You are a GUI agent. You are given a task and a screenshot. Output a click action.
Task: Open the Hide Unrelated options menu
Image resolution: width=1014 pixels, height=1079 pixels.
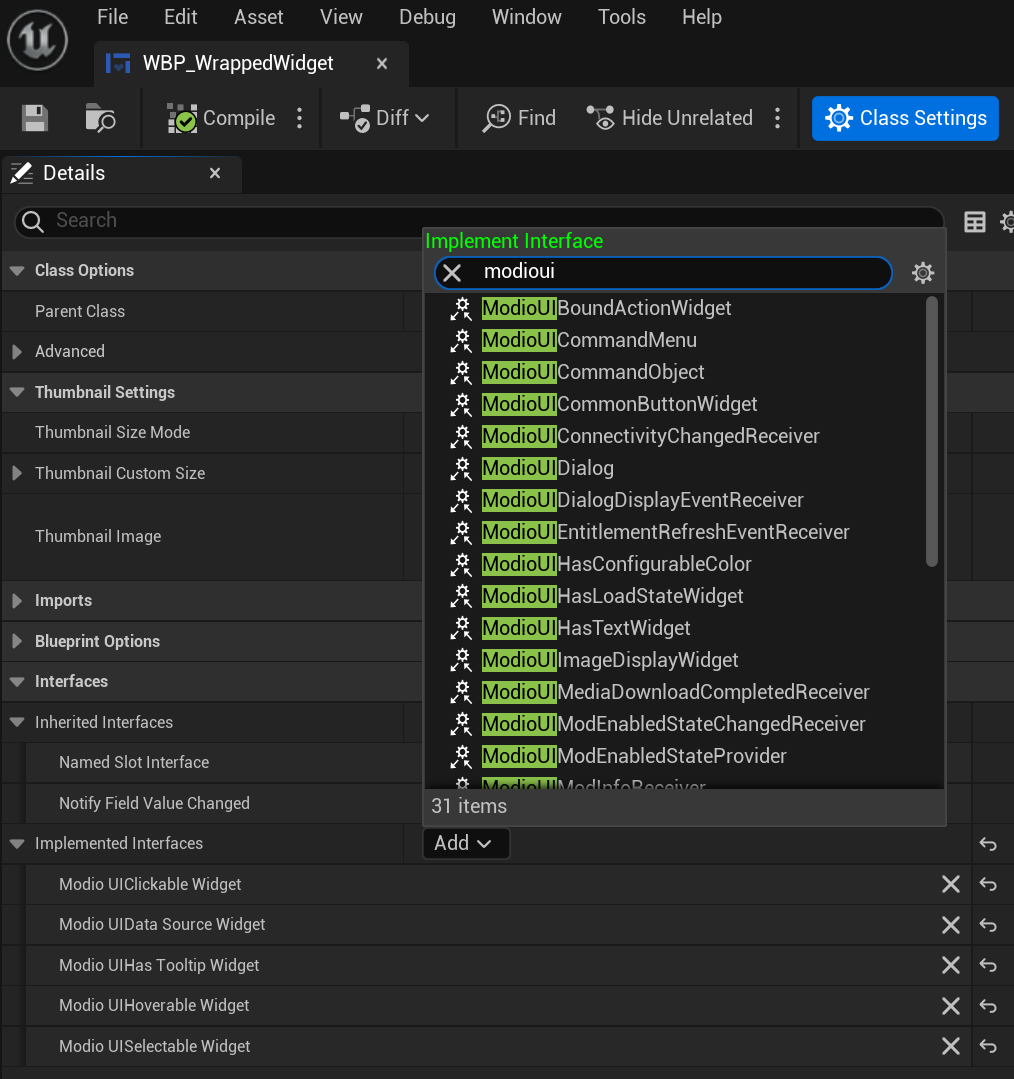pyautogui.click(x=777, y=118)
